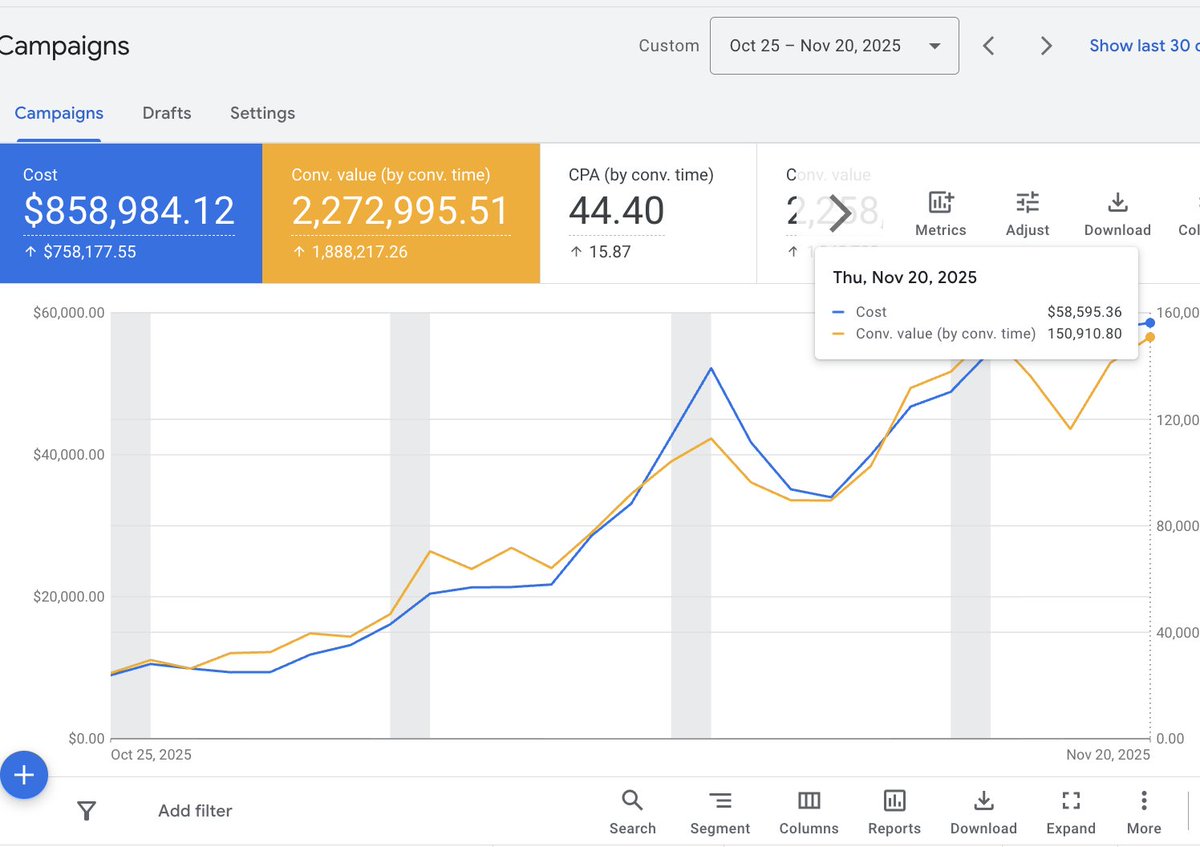
Task: Click the blue plus button
Action: [22, 774]
